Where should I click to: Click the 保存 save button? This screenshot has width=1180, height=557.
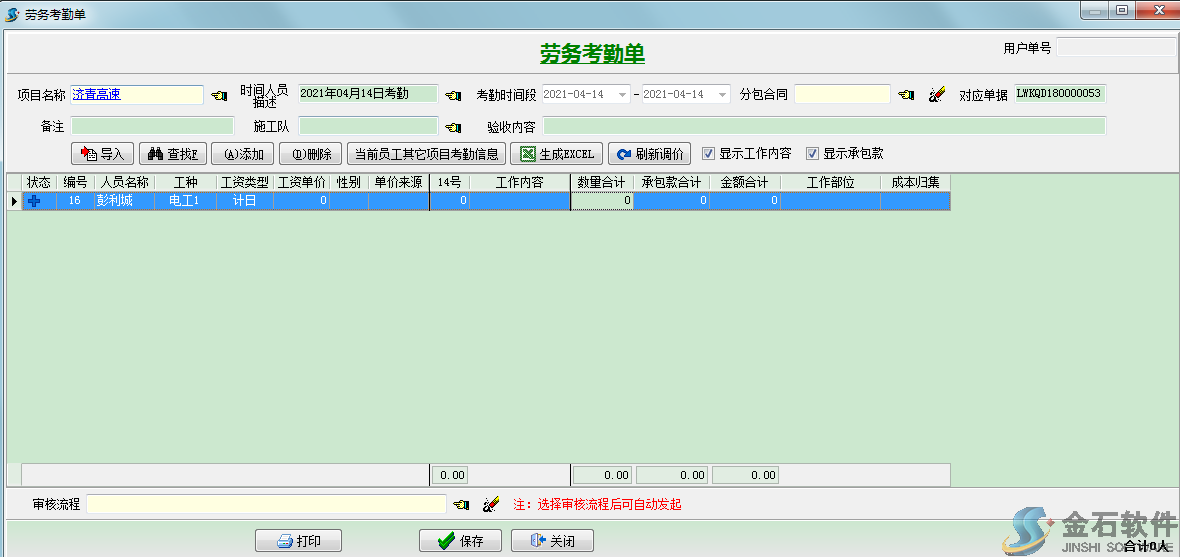pos(460,541)
